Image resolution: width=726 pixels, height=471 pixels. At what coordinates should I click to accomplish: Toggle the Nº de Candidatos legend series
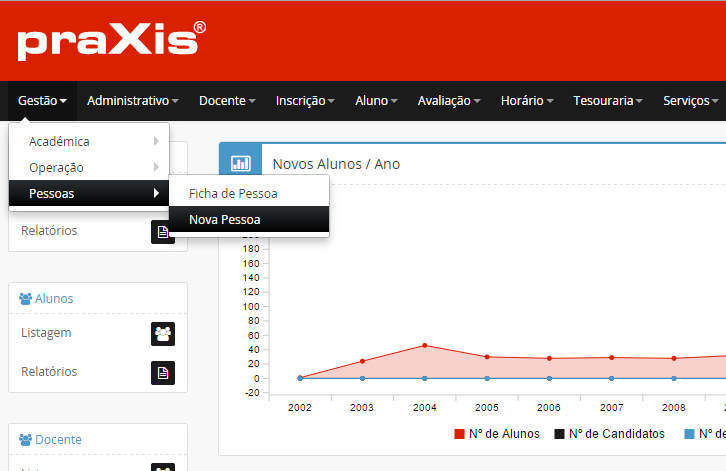(616, 434)
